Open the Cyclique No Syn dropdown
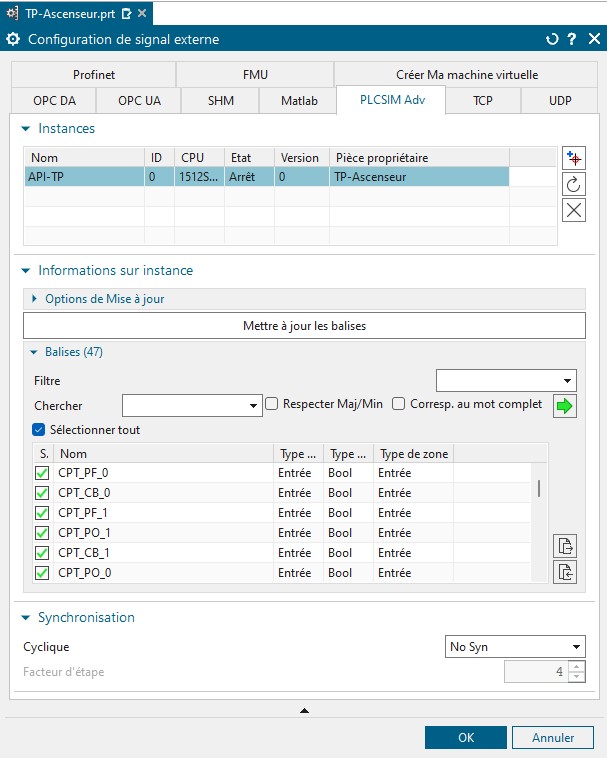This screenshot has width=607, height=758. [x=515, y=647]
